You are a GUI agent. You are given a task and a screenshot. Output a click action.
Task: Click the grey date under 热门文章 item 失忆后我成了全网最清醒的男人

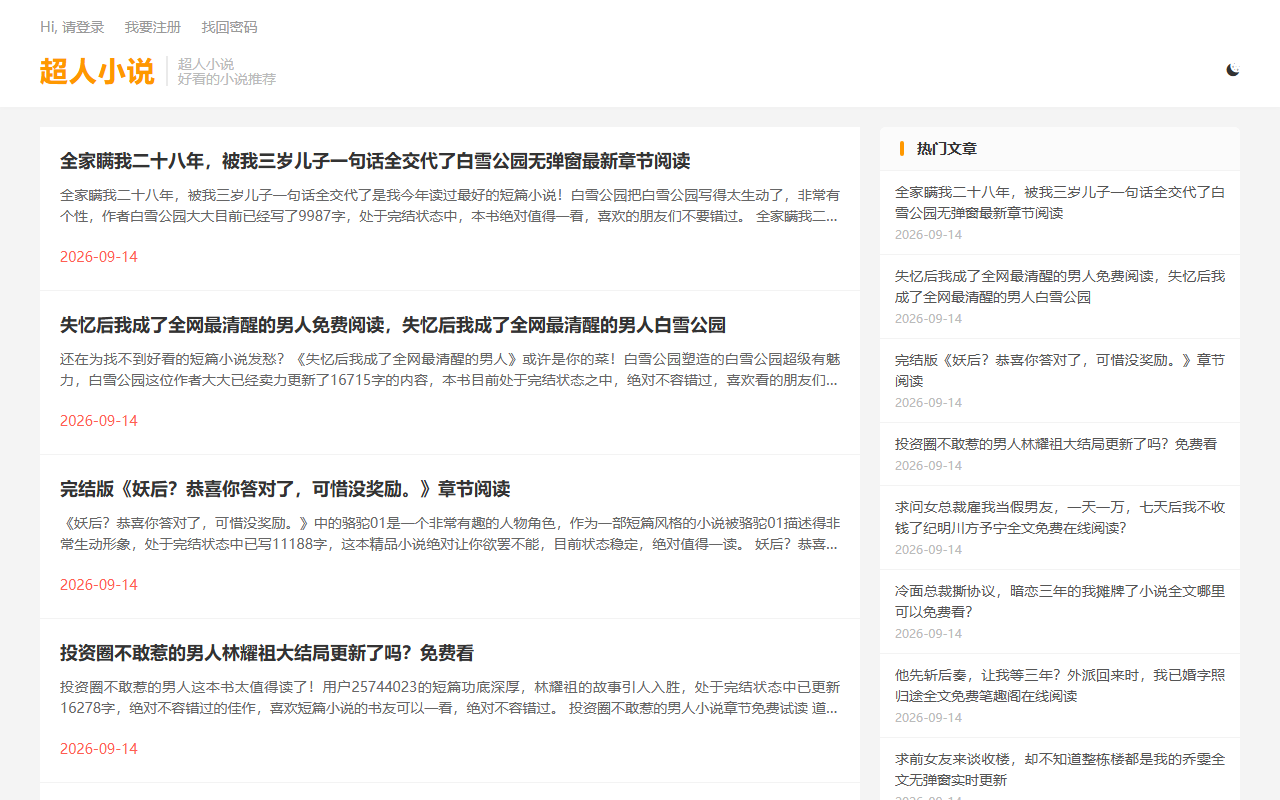pyautogui.click(x=928, y=319)
